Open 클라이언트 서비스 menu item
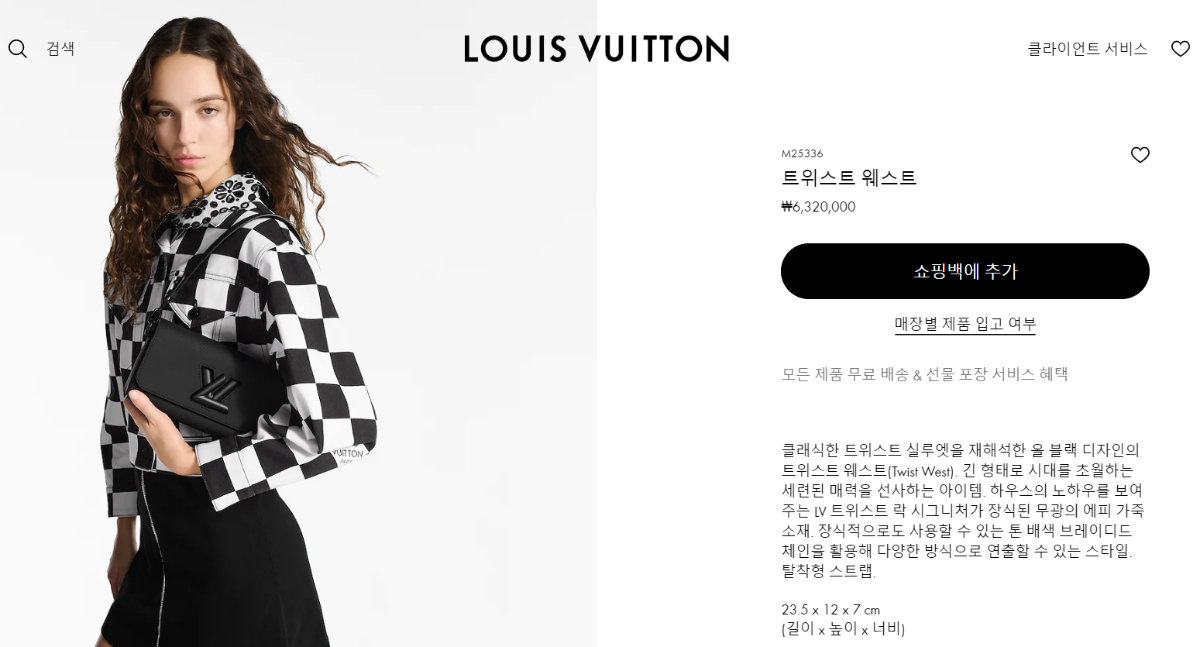Viewport: 1200px width, 647px height. coord(1087,48)
